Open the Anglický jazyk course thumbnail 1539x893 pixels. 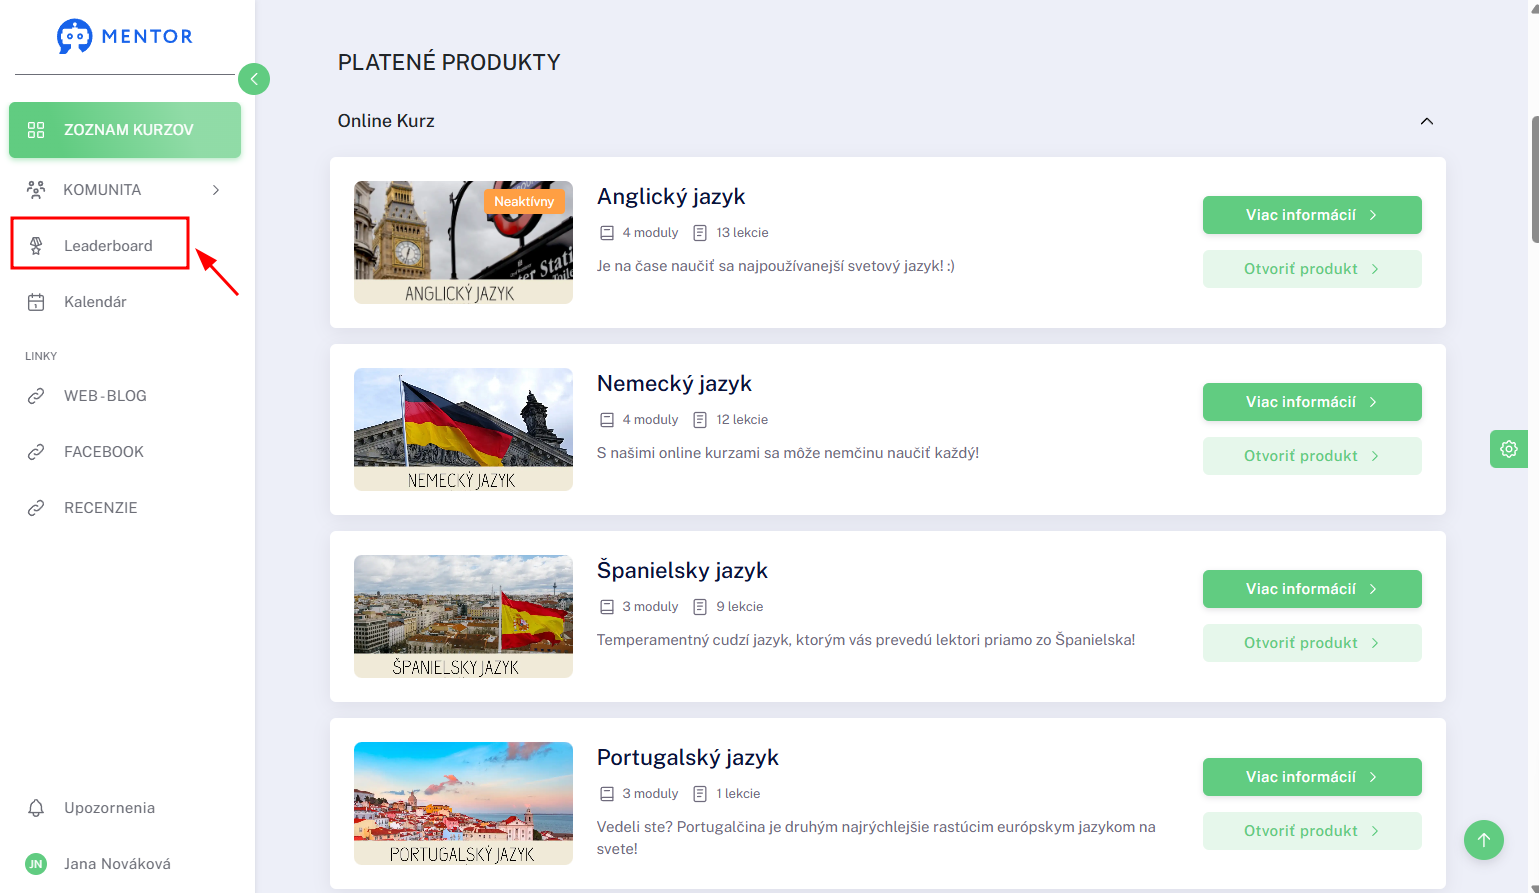coord(463,242)
